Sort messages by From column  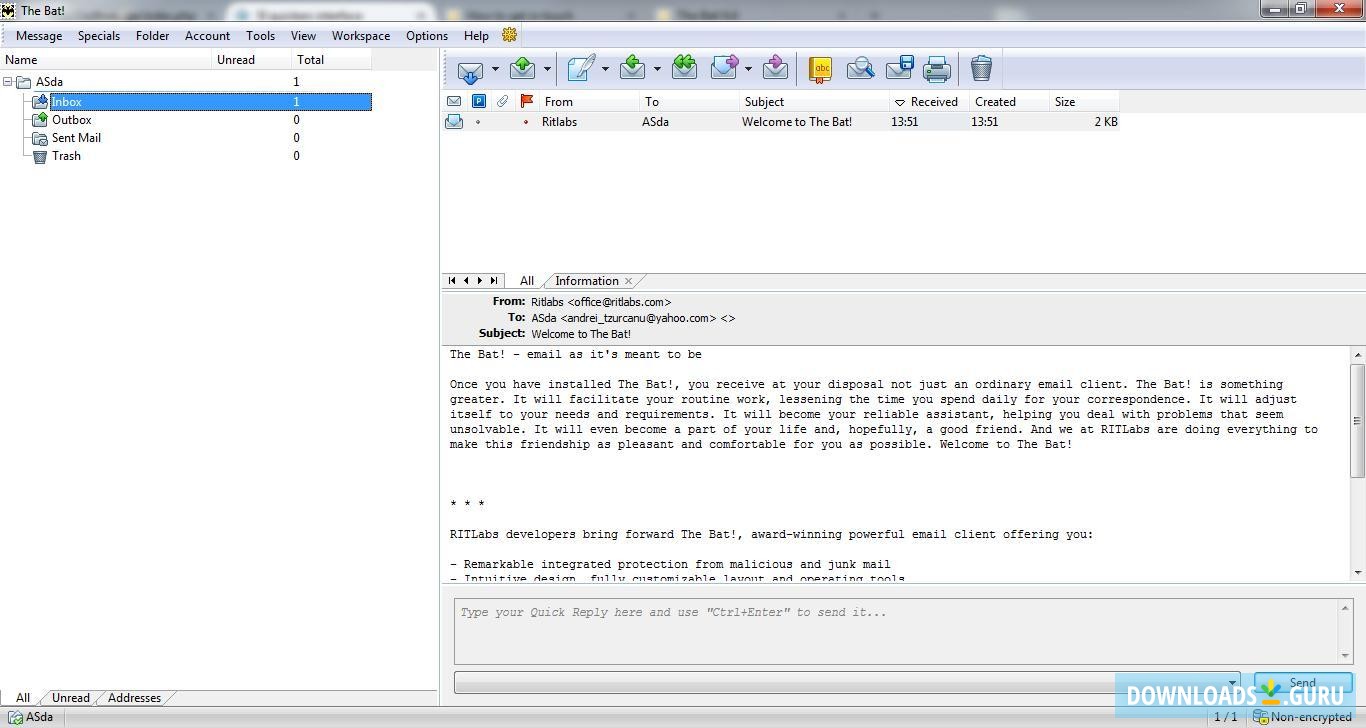click(x=589, y=102)
